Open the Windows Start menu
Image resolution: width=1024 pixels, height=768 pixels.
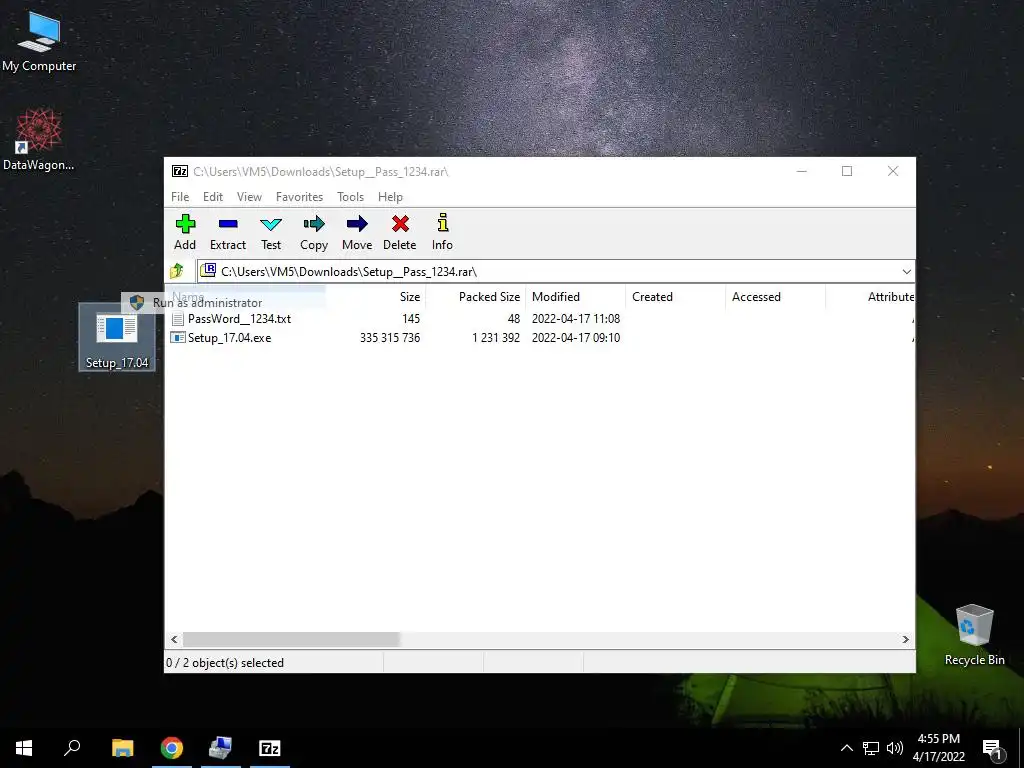[24, 748]
